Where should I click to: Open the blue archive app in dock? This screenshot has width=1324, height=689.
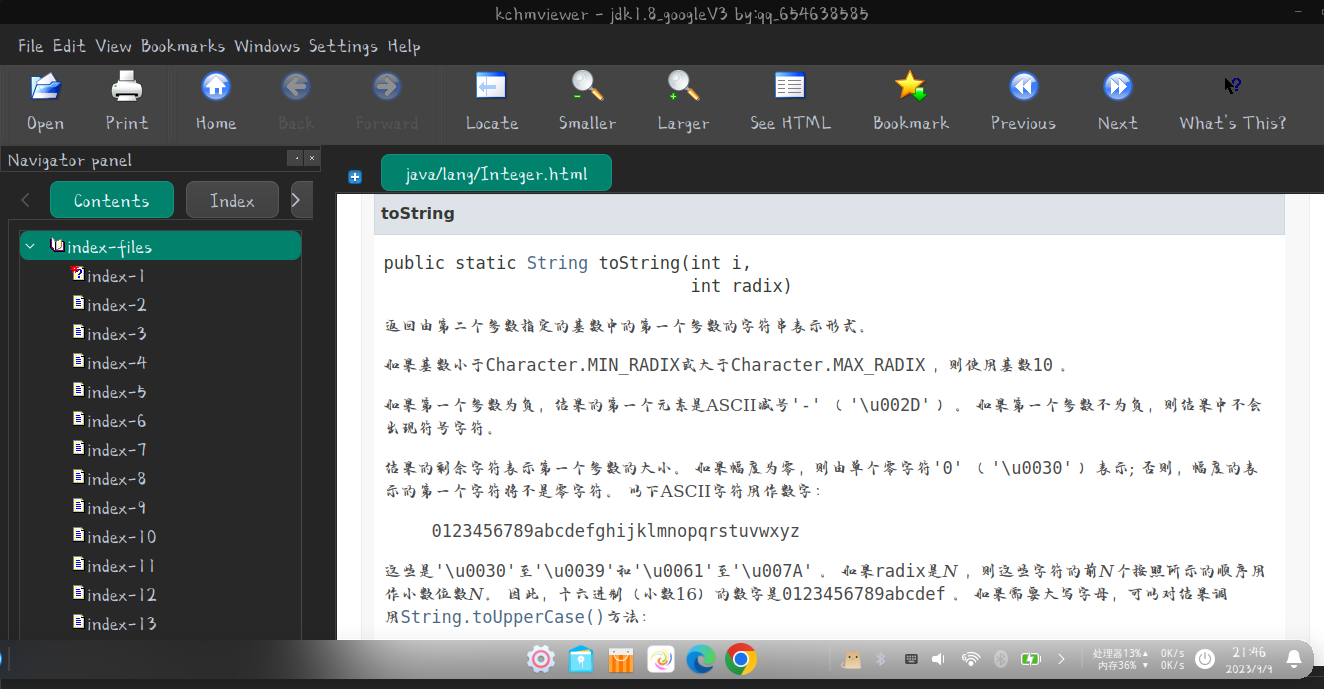click(581, 659)
